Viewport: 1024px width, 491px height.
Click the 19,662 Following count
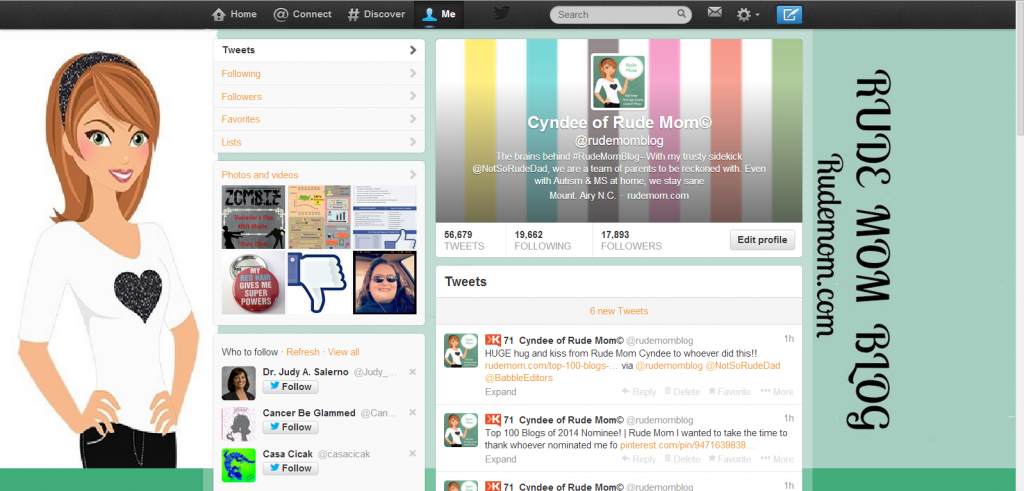pos(542,240)
